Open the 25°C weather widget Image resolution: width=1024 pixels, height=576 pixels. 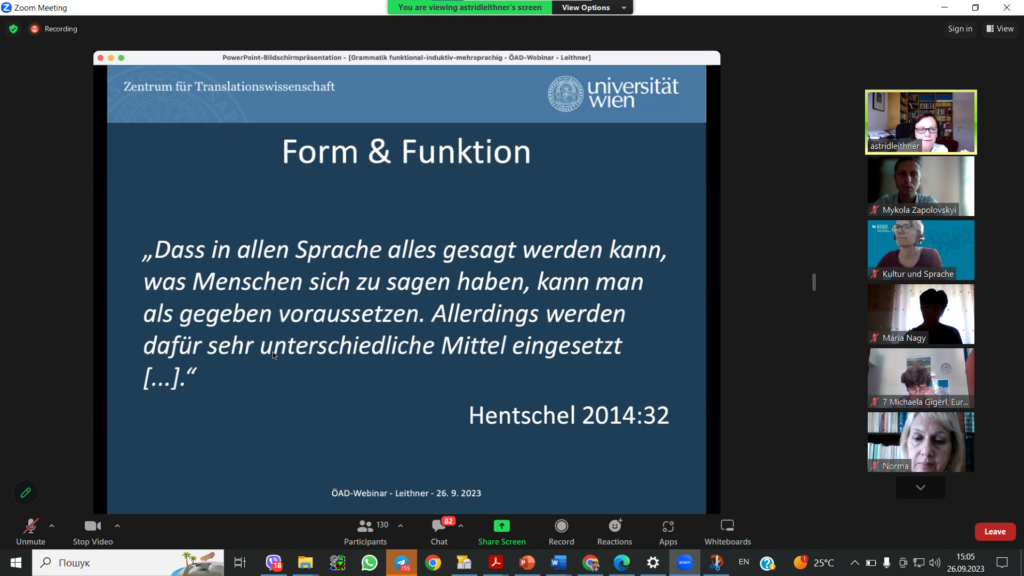(814, 562)
